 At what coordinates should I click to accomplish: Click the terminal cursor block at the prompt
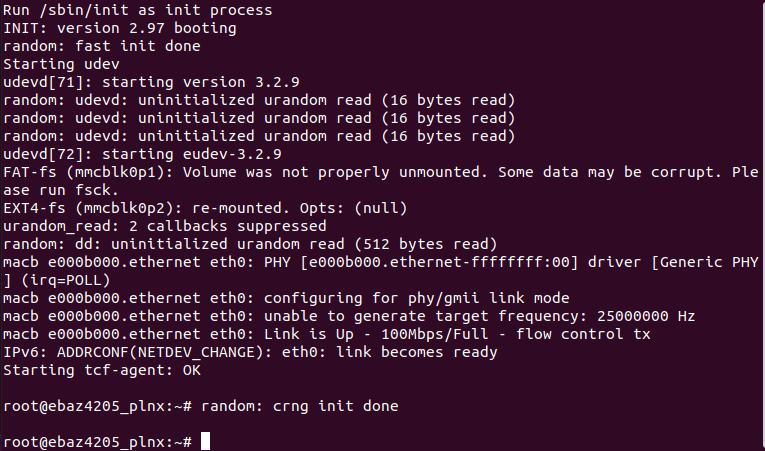pyautogui.click(x=205, y=441)
